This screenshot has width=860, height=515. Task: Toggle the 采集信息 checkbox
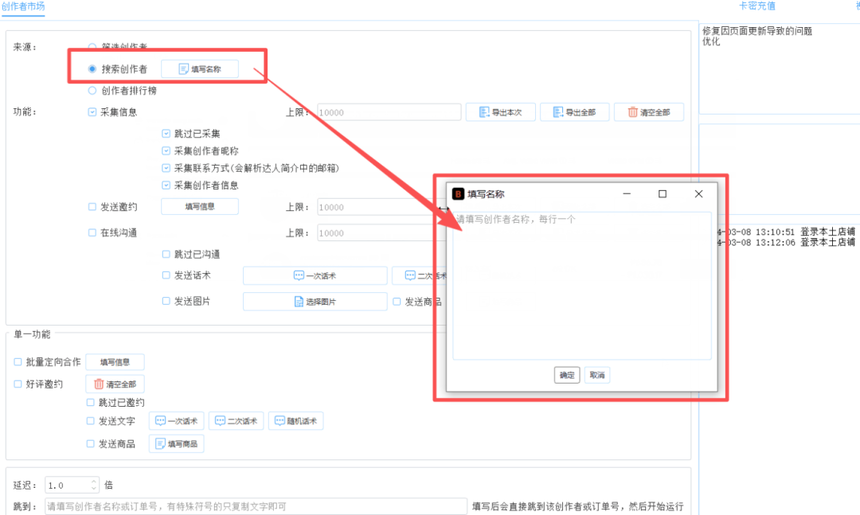point(92,112)
